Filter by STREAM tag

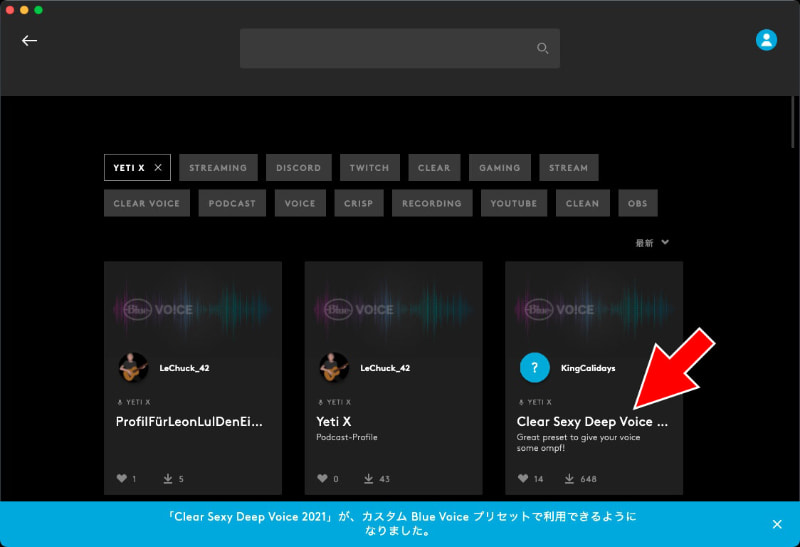coord(568,167)
